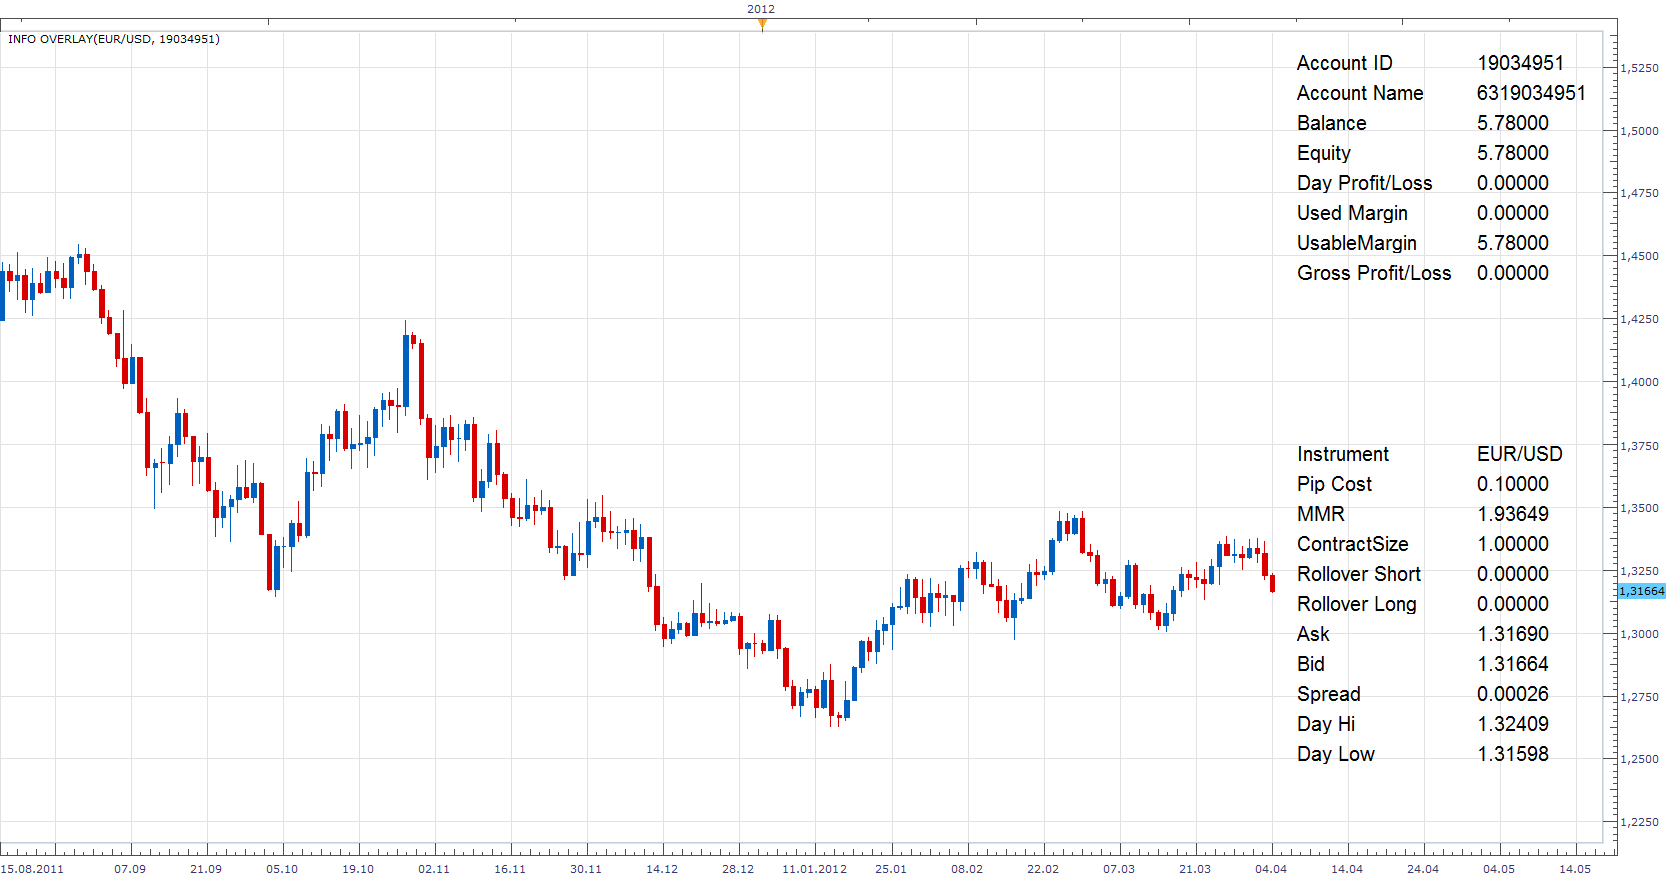The width and height of the screenshot is (1674, 880).
Task: Select the Day Hi value 1.32409
Action: pos(1513,724)
